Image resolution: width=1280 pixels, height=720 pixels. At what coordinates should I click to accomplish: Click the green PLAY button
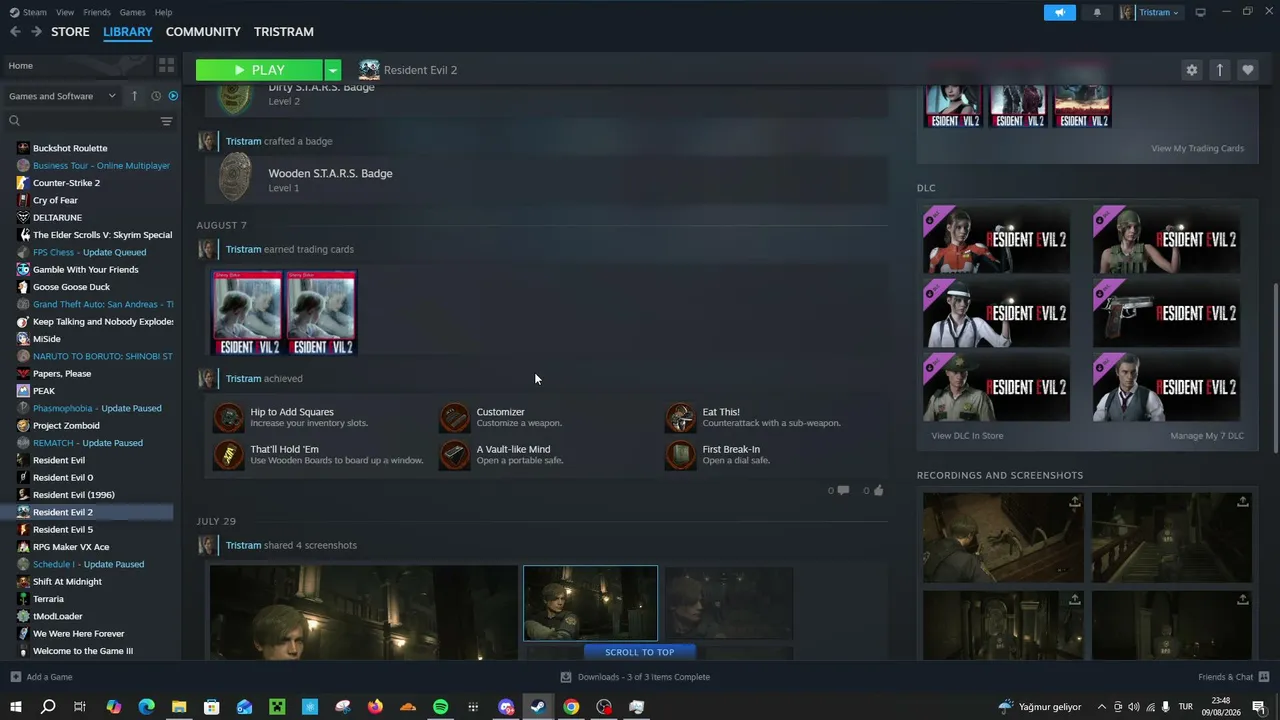tap(259, 70)
